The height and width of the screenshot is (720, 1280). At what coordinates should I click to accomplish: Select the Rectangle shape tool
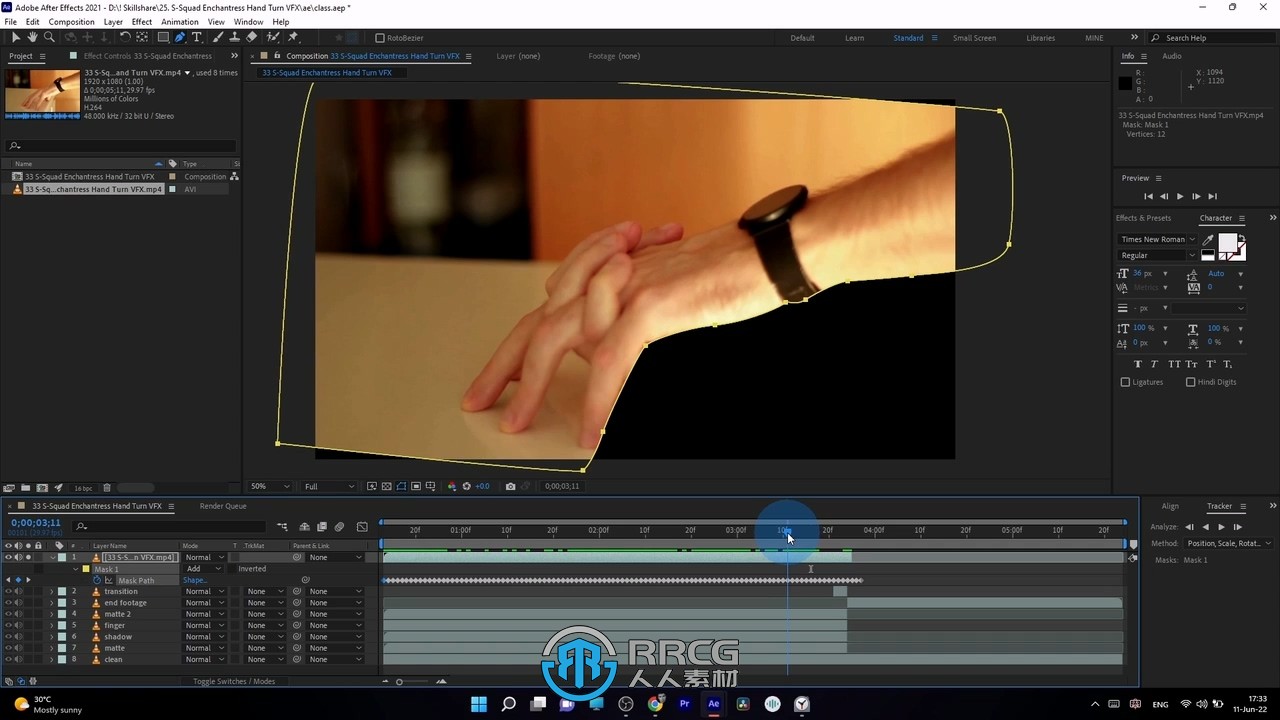coord(163,37)
